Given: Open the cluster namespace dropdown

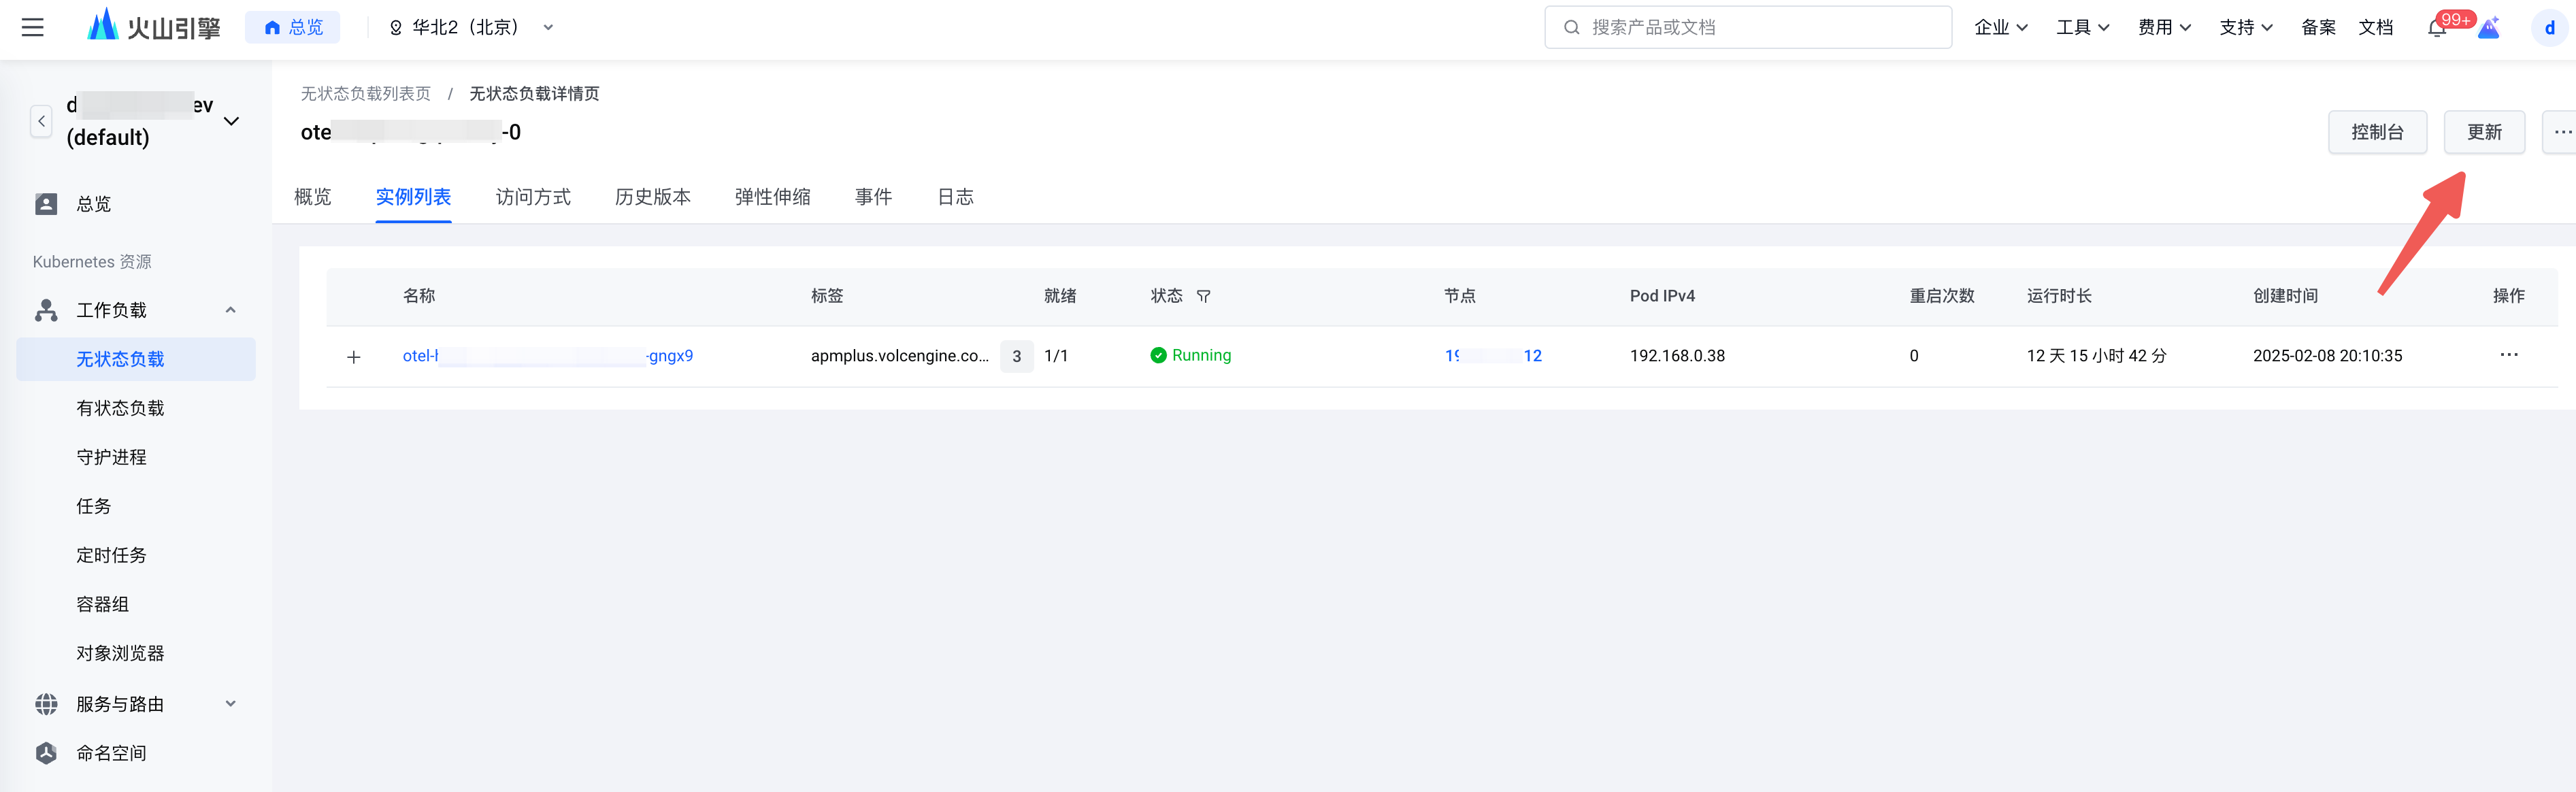Looking at the screenshot, I should point(231,121).
